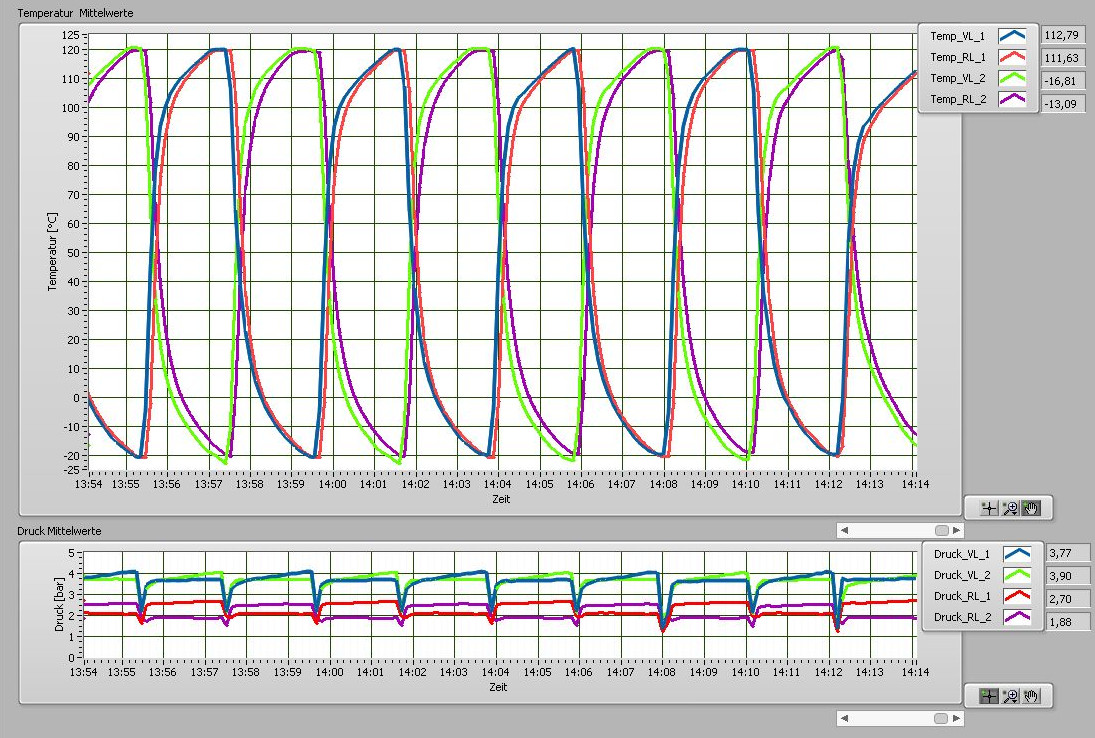Click the 'Zeit' label under pressure graph
This screenshot has height=738, width=1095.
tap(498, 687)
